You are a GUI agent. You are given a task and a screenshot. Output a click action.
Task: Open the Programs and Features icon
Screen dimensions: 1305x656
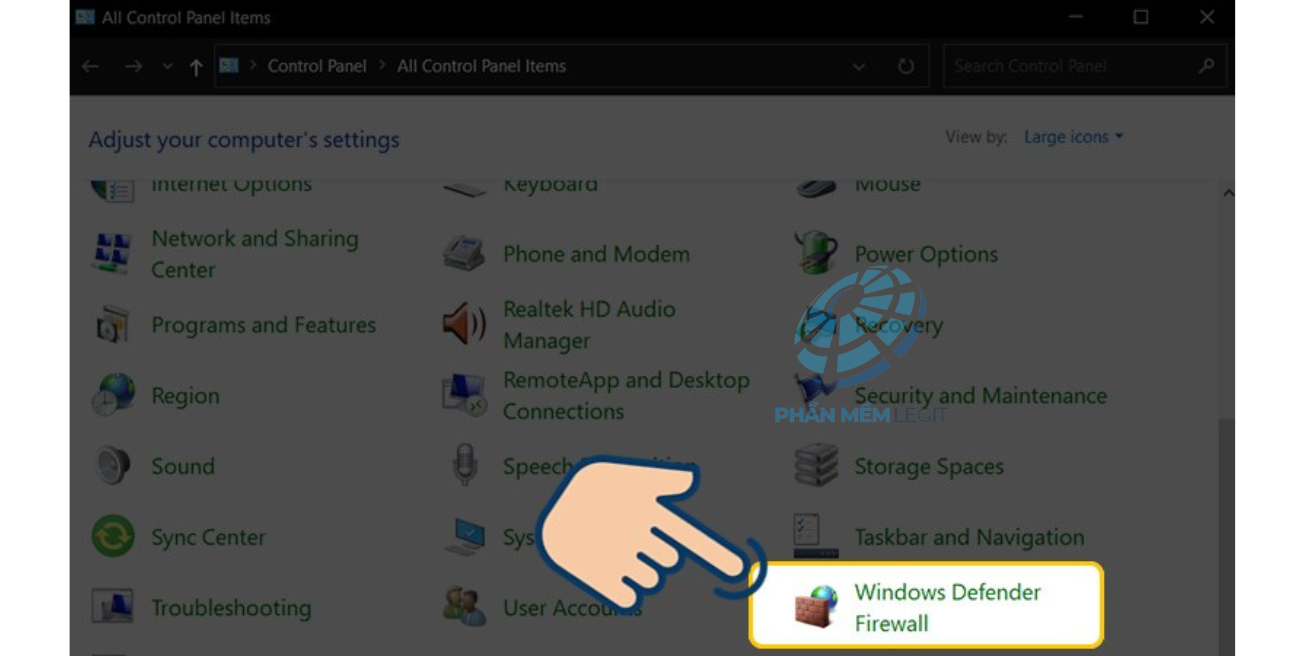pos(112,325)
